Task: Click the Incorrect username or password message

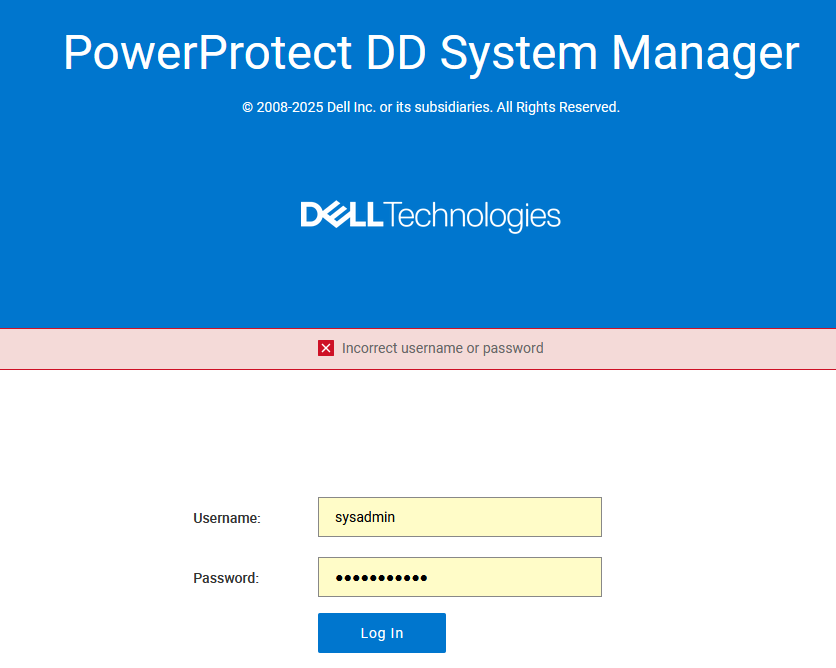Action: tap(442, 348)
